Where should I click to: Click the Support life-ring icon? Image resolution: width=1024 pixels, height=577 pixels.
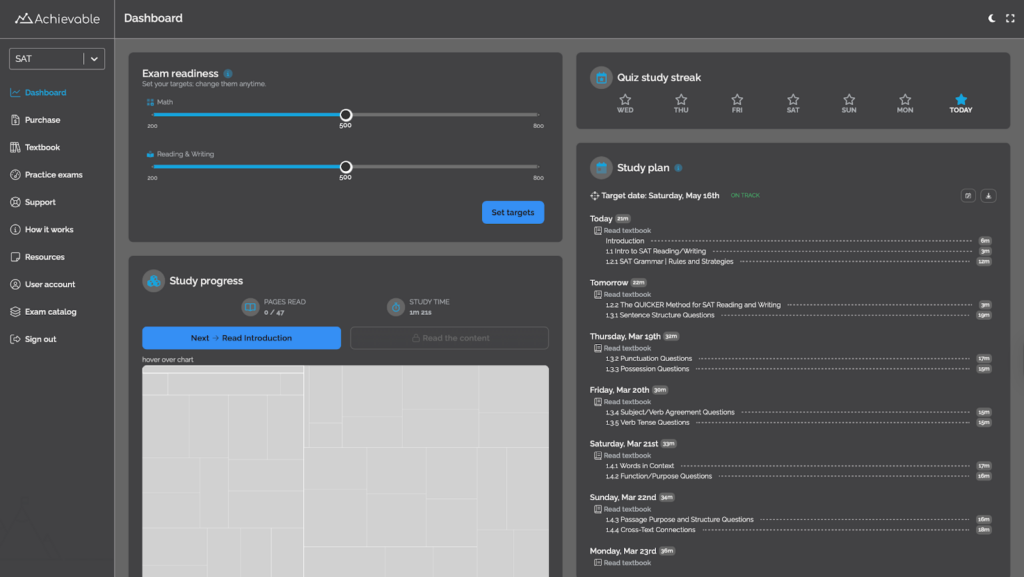[14, 201]
